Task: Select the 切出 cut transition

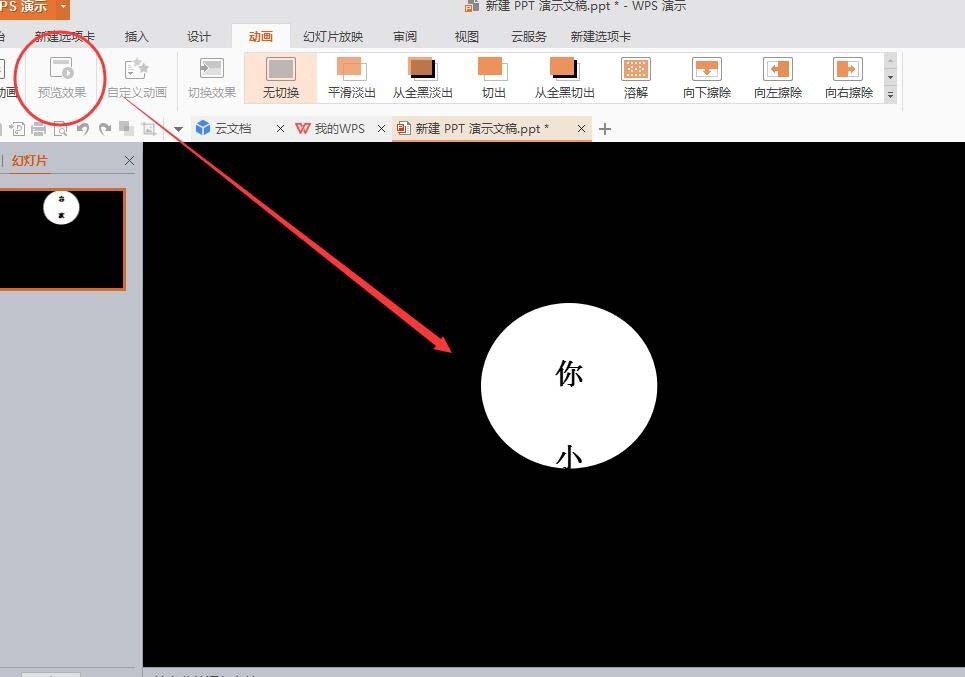Action: click(493, 76)
